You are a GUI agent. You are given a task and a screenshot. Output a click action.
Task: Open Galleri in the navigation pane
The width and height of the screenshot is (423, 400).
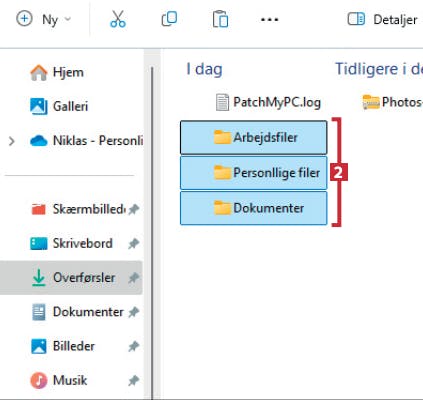59,106
